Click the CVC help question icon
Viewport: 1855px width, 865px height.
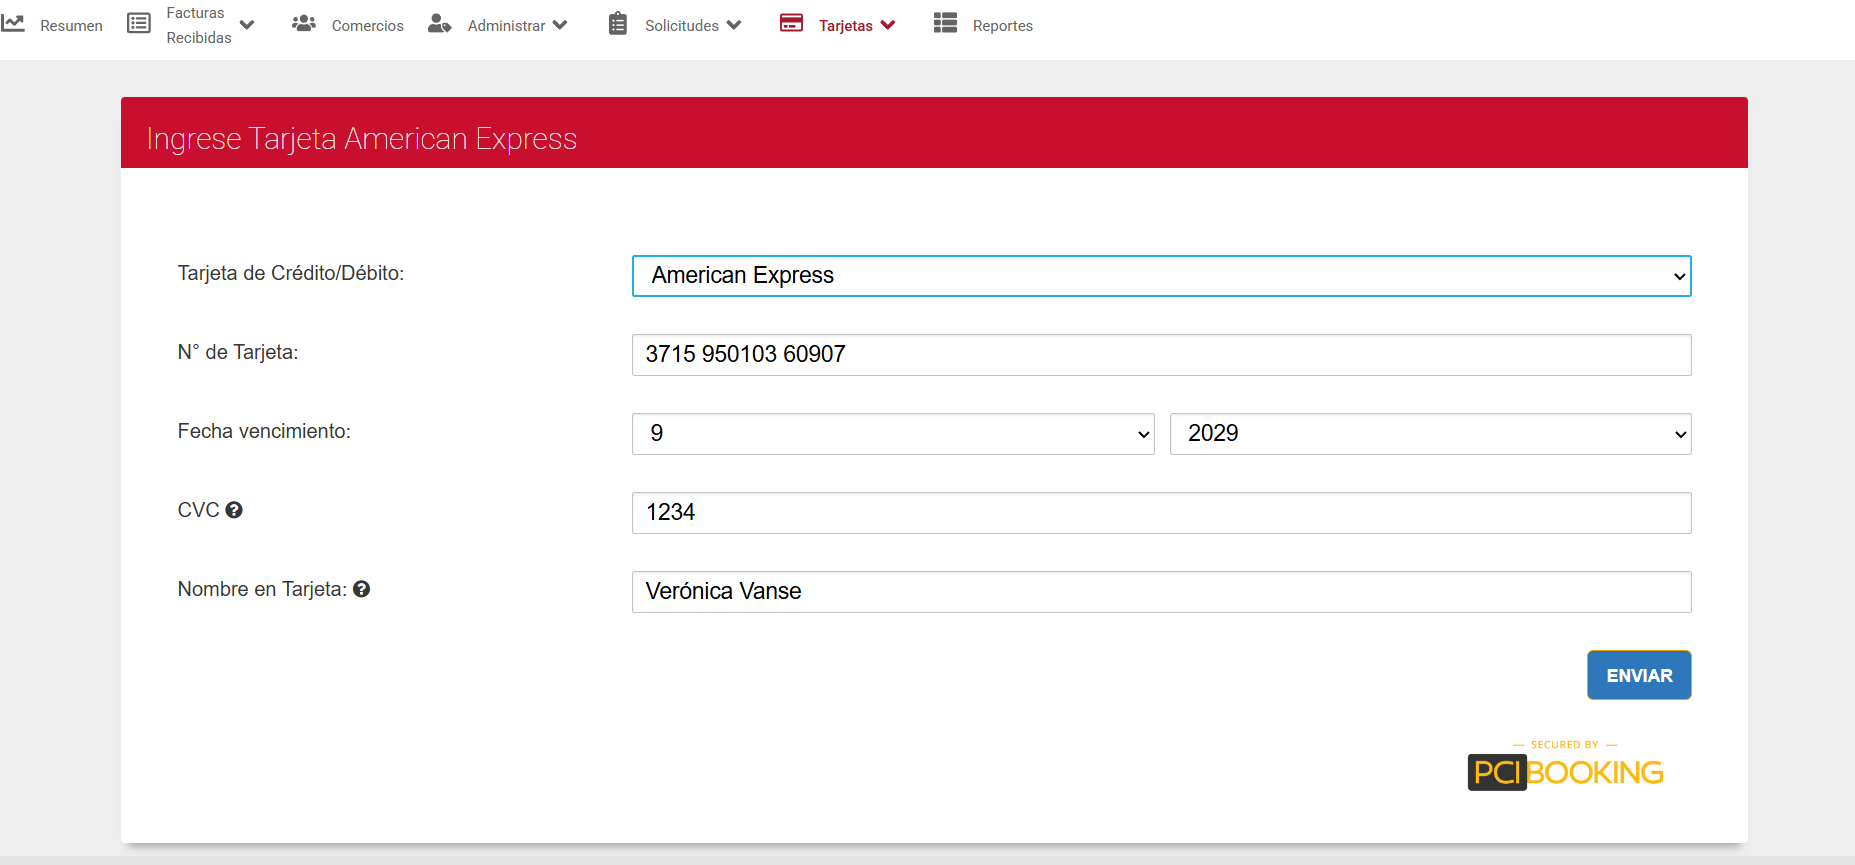pos(234,510)
